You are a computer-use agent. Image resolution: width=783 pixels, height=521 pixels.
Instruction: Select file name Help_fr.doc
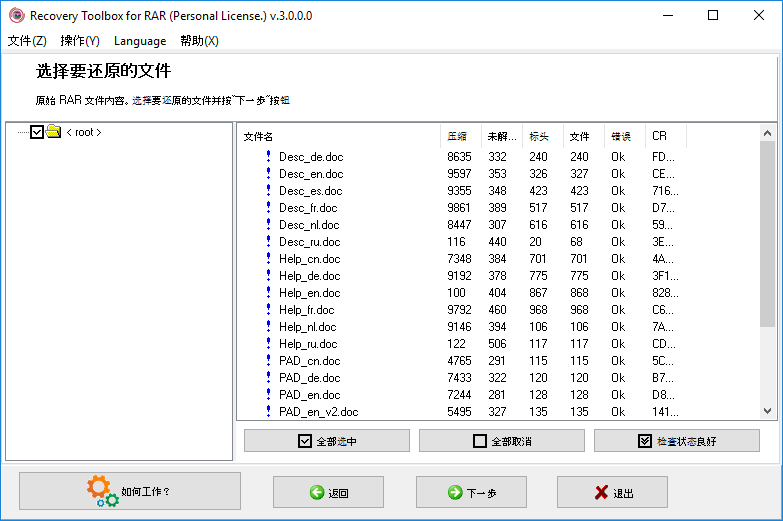tap(307, 310)
